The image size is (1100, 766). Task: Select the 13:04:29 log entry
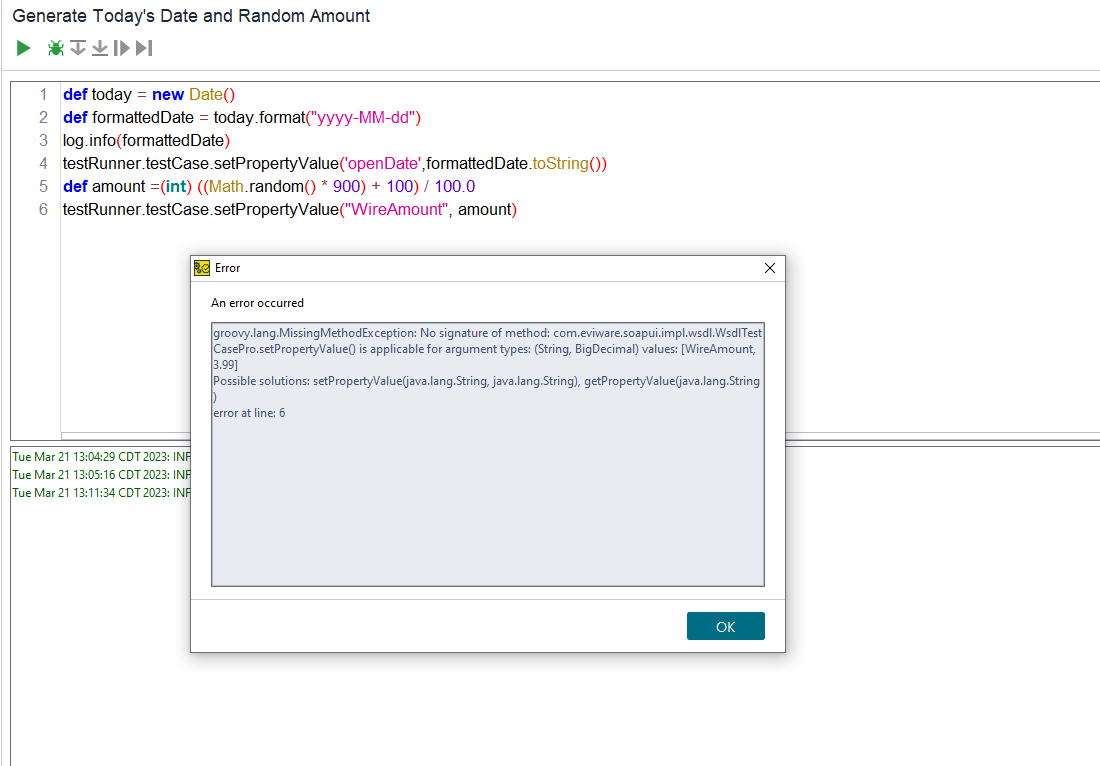click(x=100, y=457)
